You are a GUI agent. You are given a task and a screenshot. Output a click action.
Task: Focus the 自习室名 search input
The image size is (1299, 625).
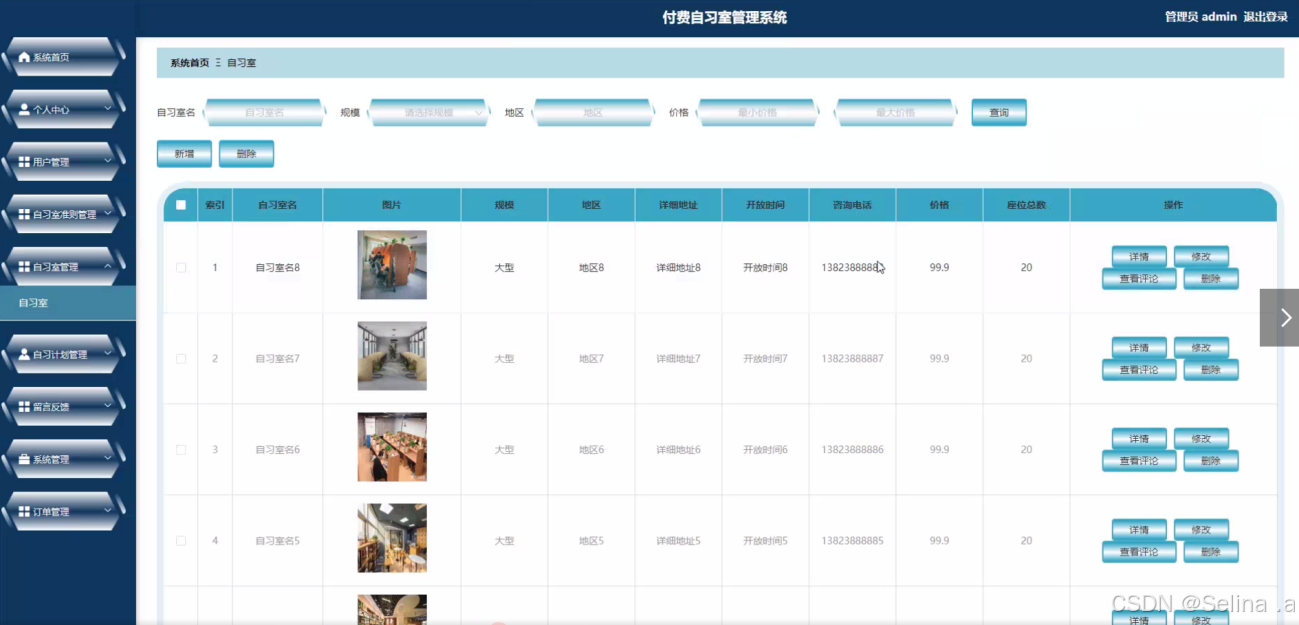(265, 113)
